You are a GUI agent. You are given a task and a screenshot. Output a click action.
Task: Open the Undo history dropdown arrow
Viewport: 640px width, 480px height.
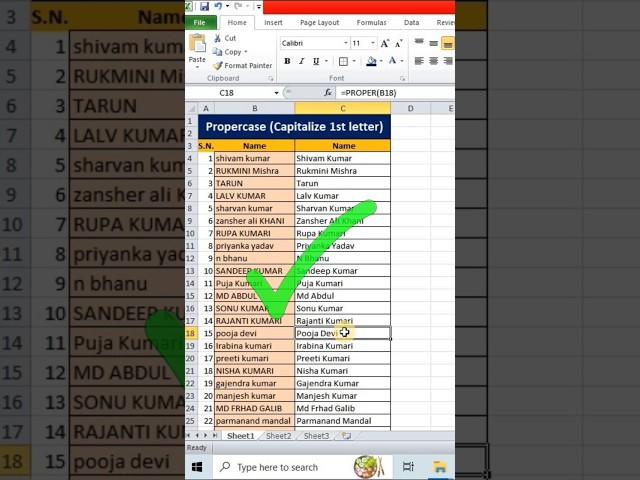coord(227,6)
